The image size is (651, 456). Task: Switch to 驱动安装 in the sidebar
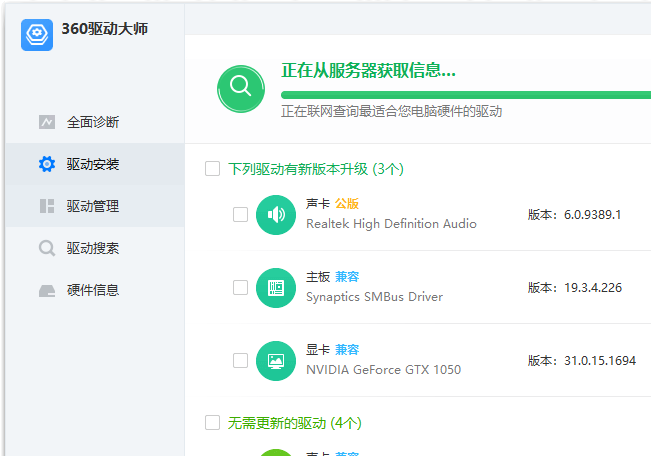(95, 164)
